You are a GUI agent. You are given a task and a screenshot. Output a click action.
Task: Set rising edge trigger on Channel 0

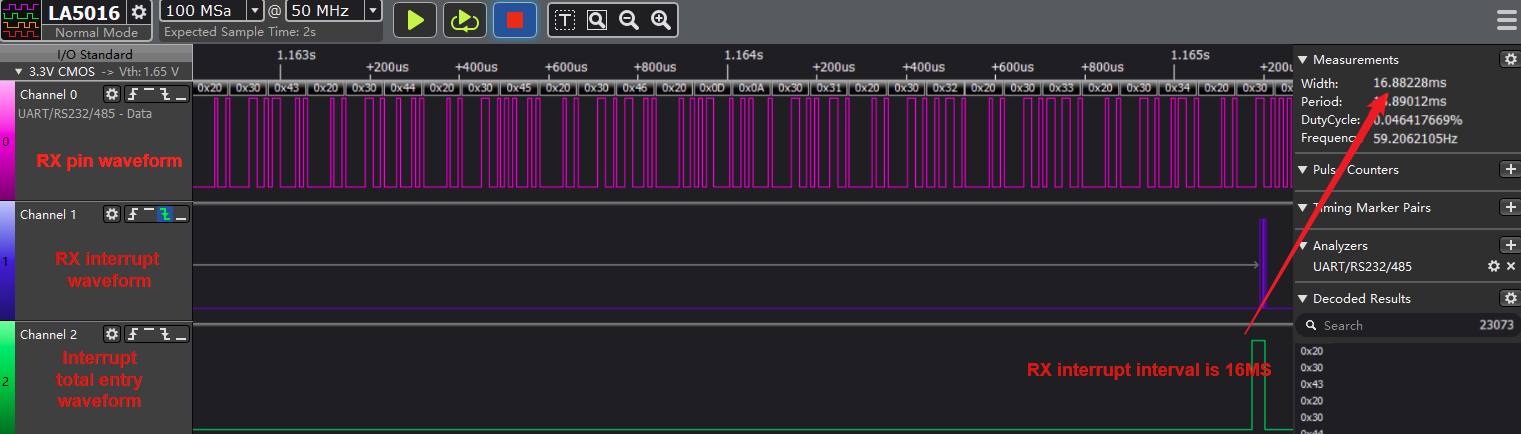pos(132,94)
